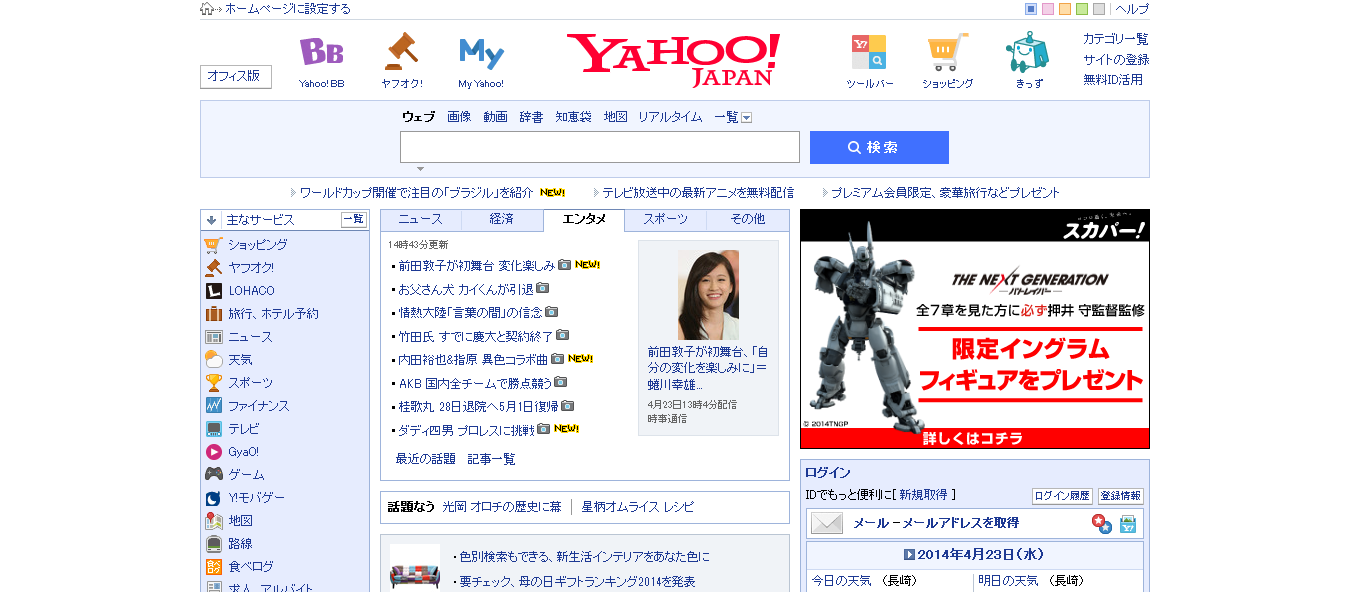Open the 記事一覧 link
The image size is (1349, 592).
(492, 459)
